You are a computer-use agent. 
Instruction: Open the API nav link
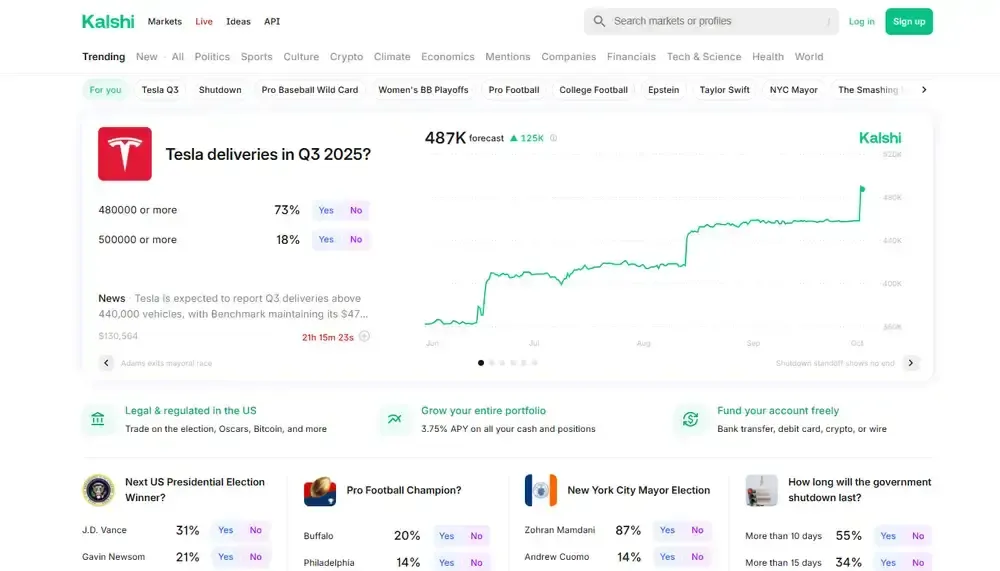click(272, 21)
